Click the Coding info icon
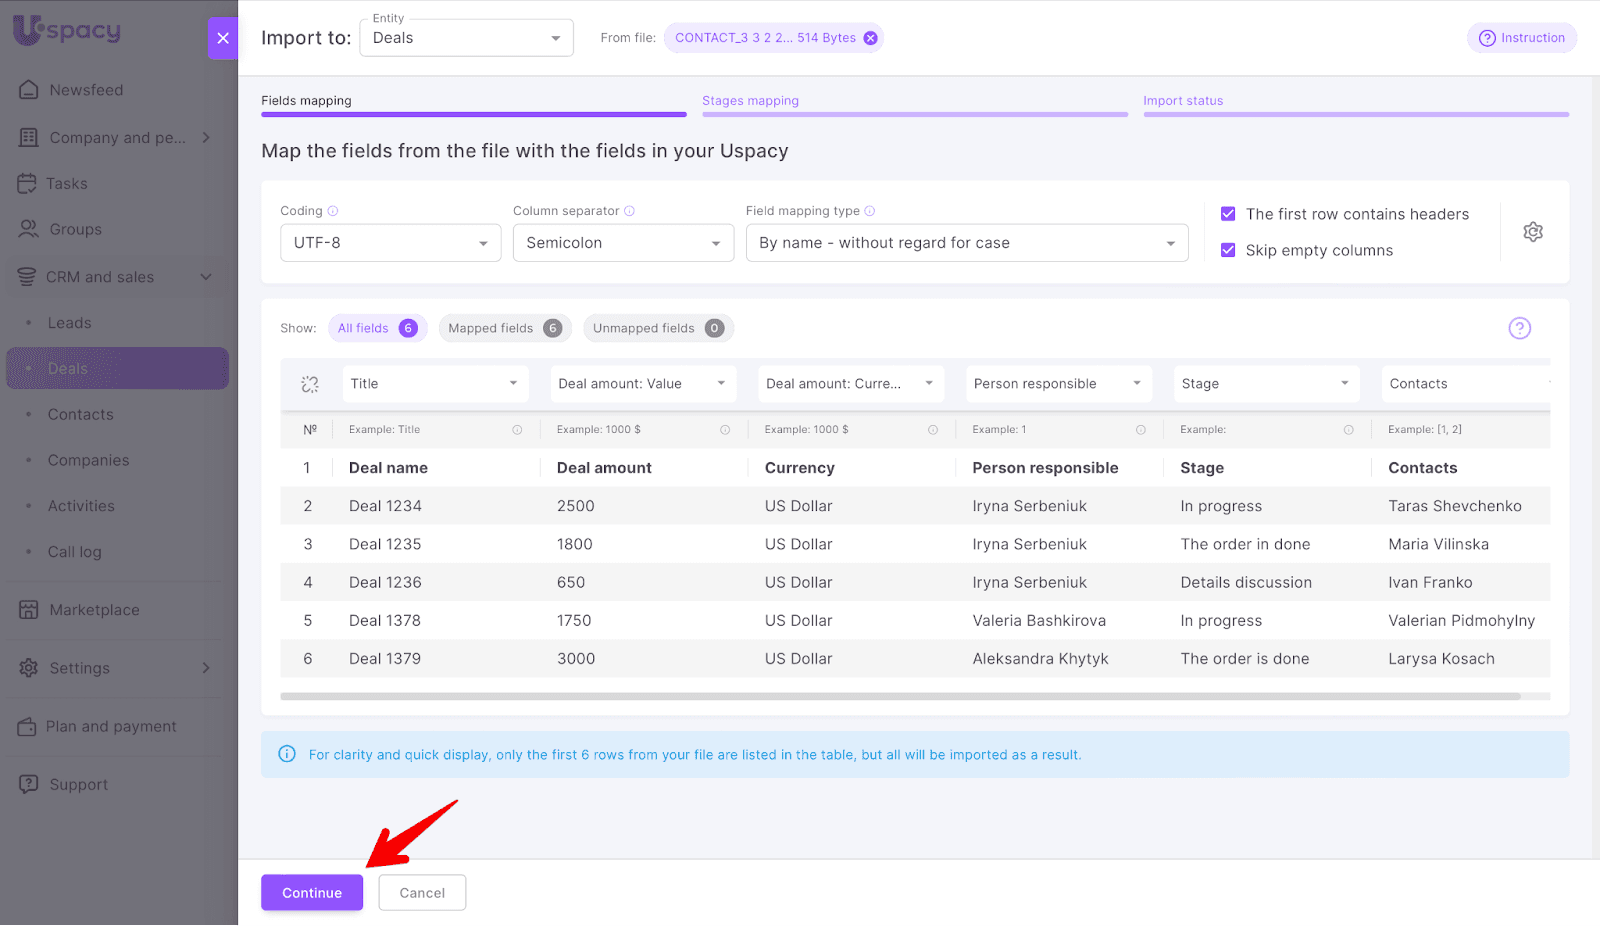 pyautogui.click(x=333, y=211)
